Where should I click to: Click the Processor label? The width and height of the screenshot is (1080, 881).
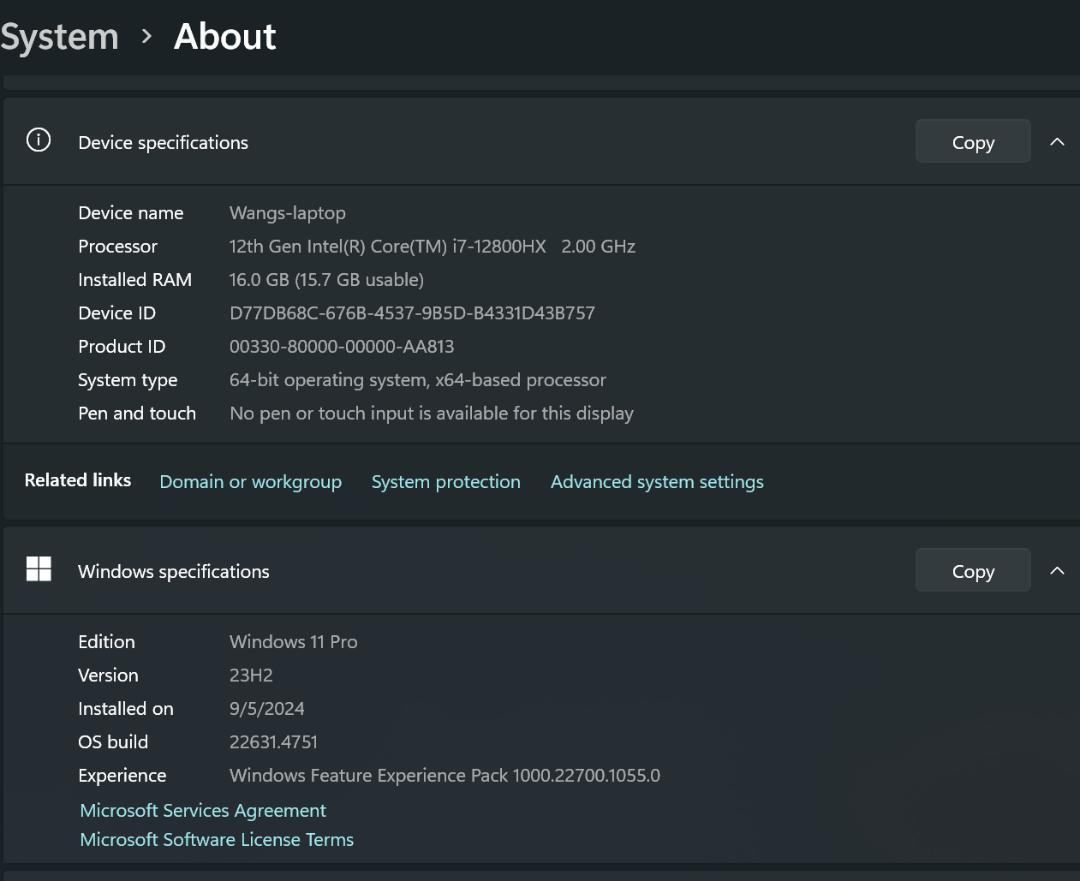[x=118, y=247]
